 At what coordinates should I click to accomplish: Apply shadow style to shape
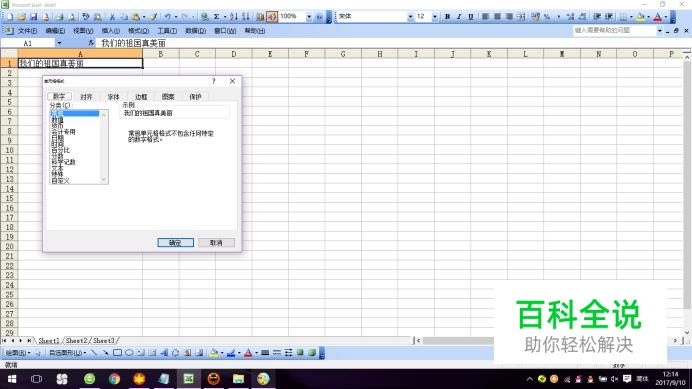[300, 353]
